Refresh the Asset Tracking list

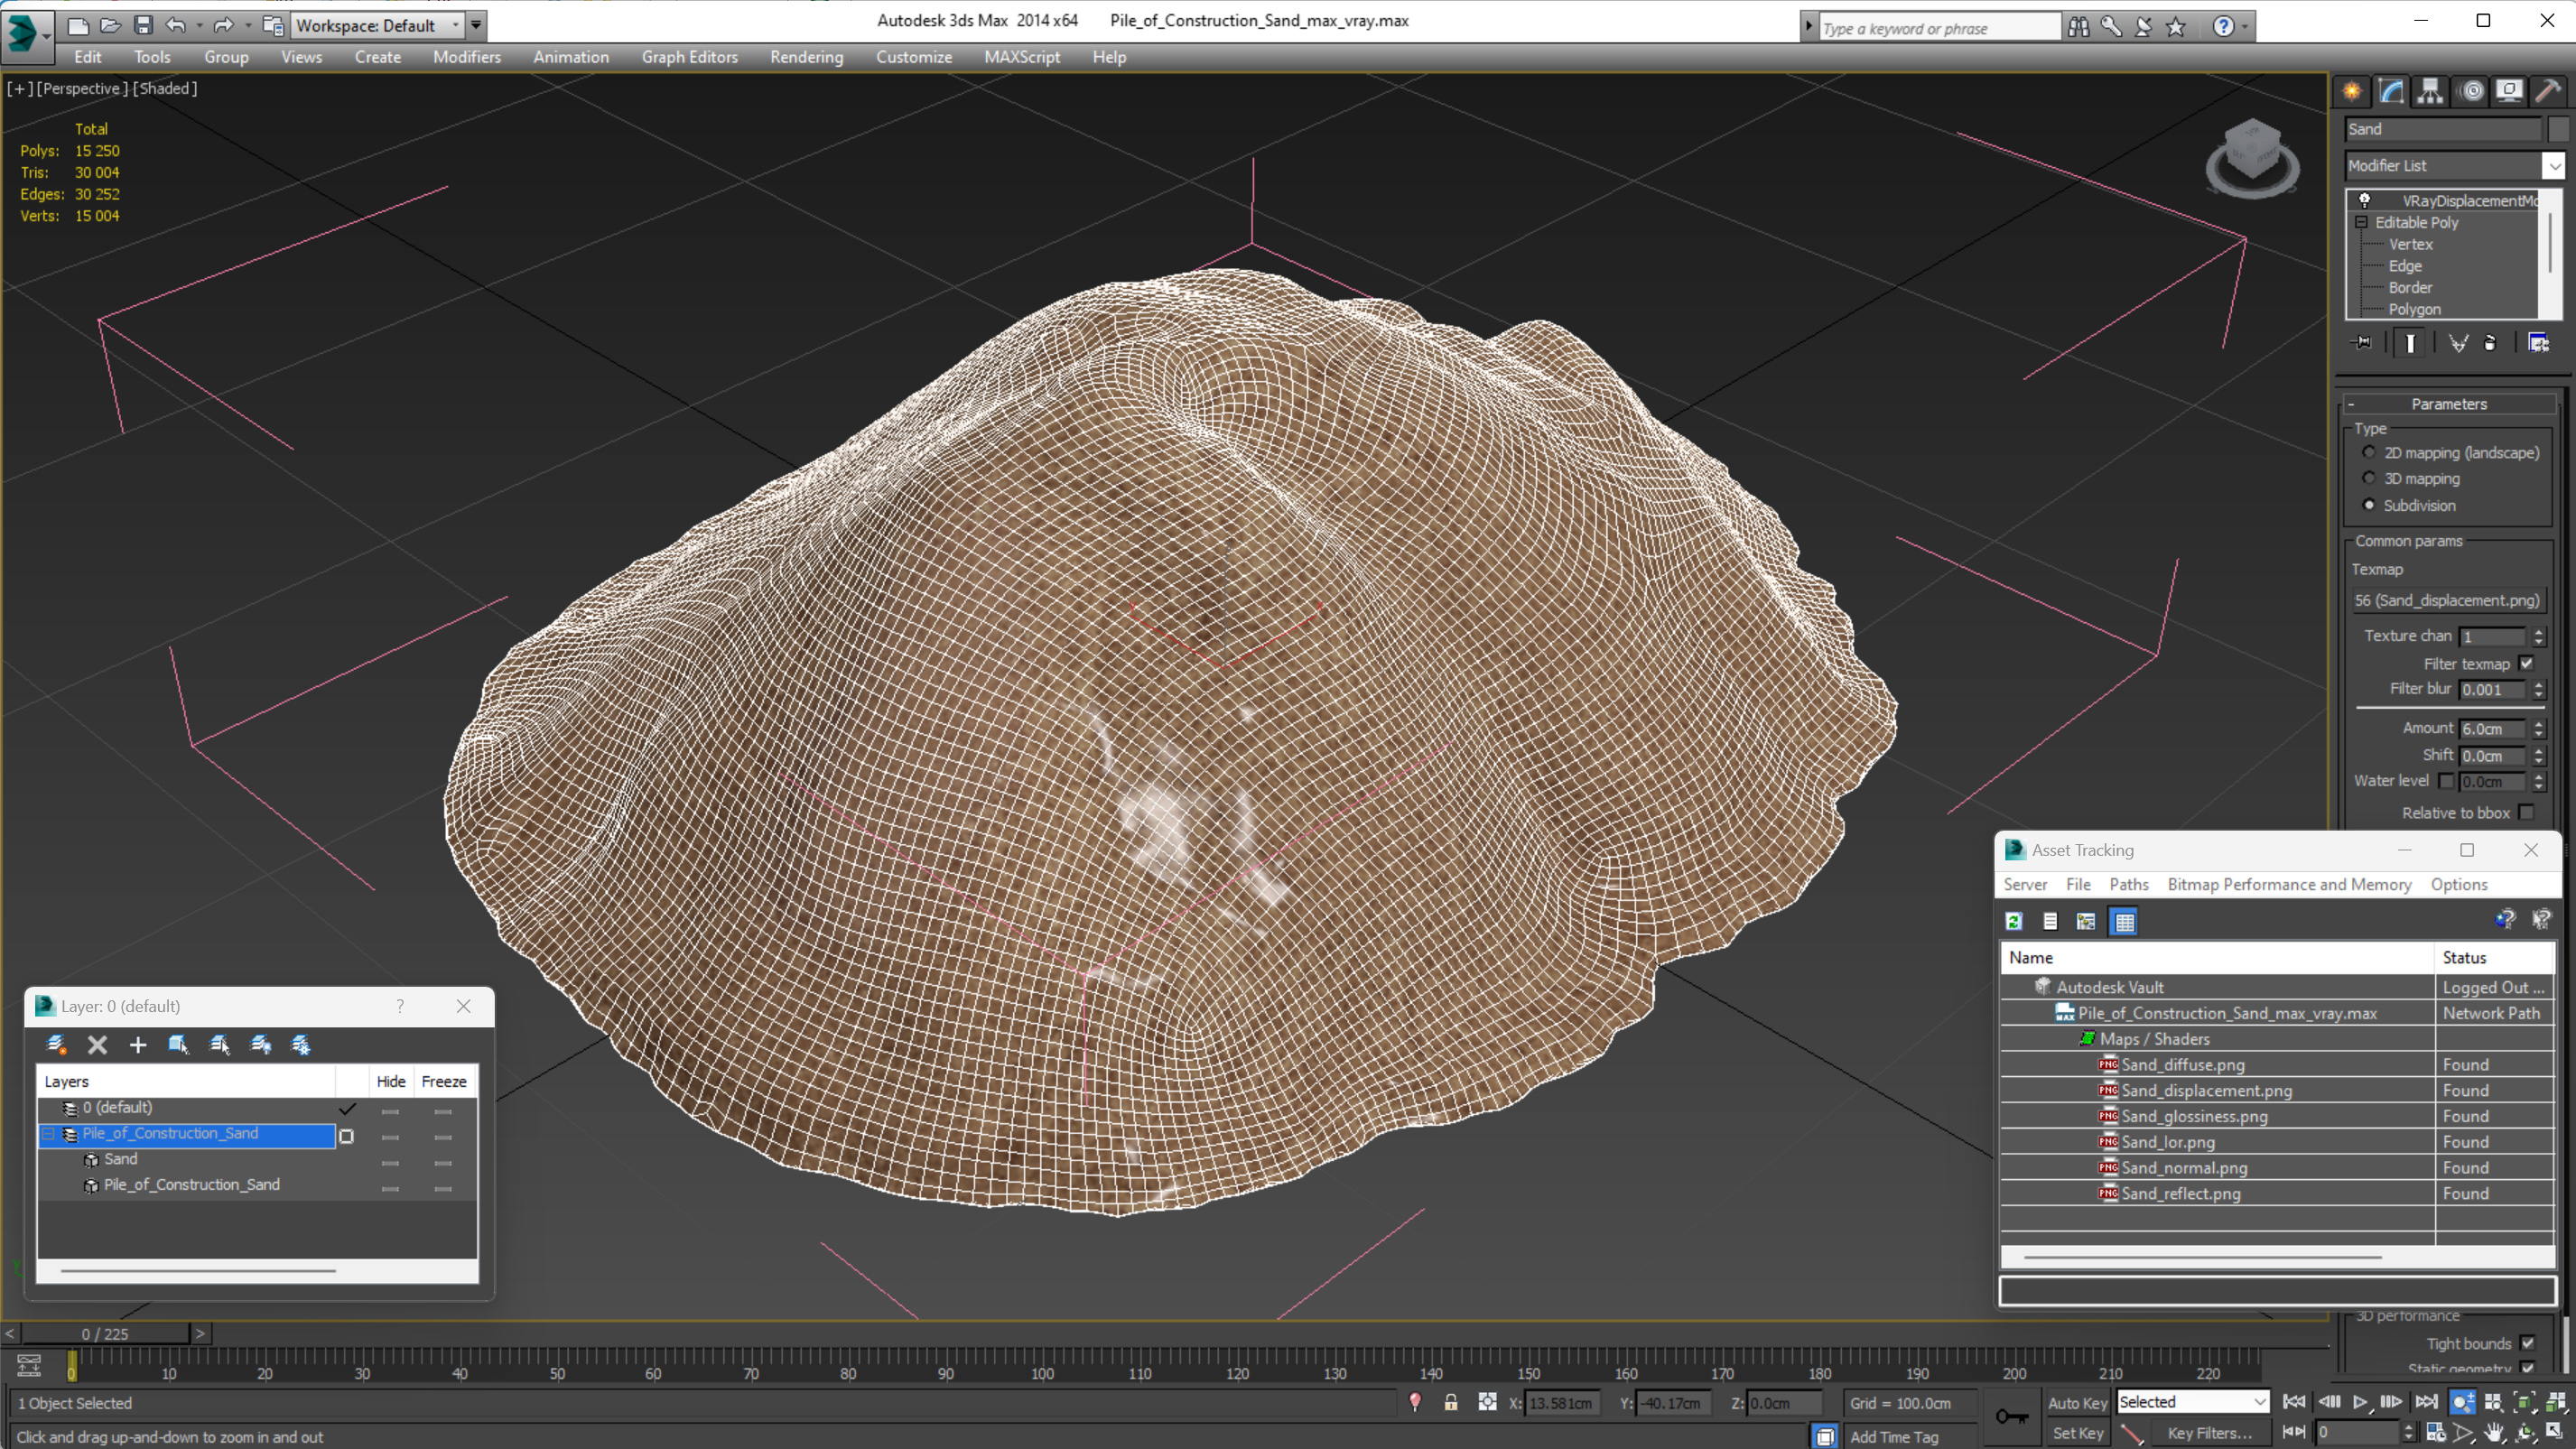2014,921
